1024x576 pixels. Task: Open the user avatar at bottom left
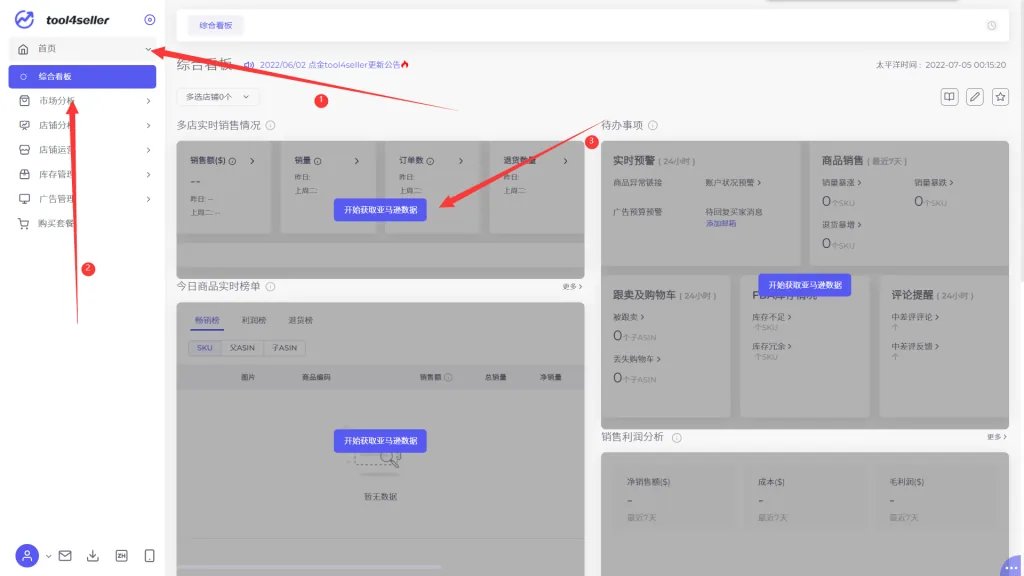(27, 556)
